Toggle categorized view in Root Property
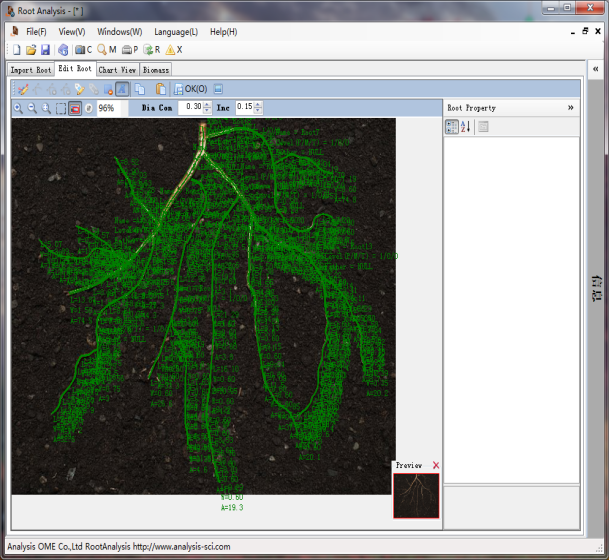 click(452, 127)
